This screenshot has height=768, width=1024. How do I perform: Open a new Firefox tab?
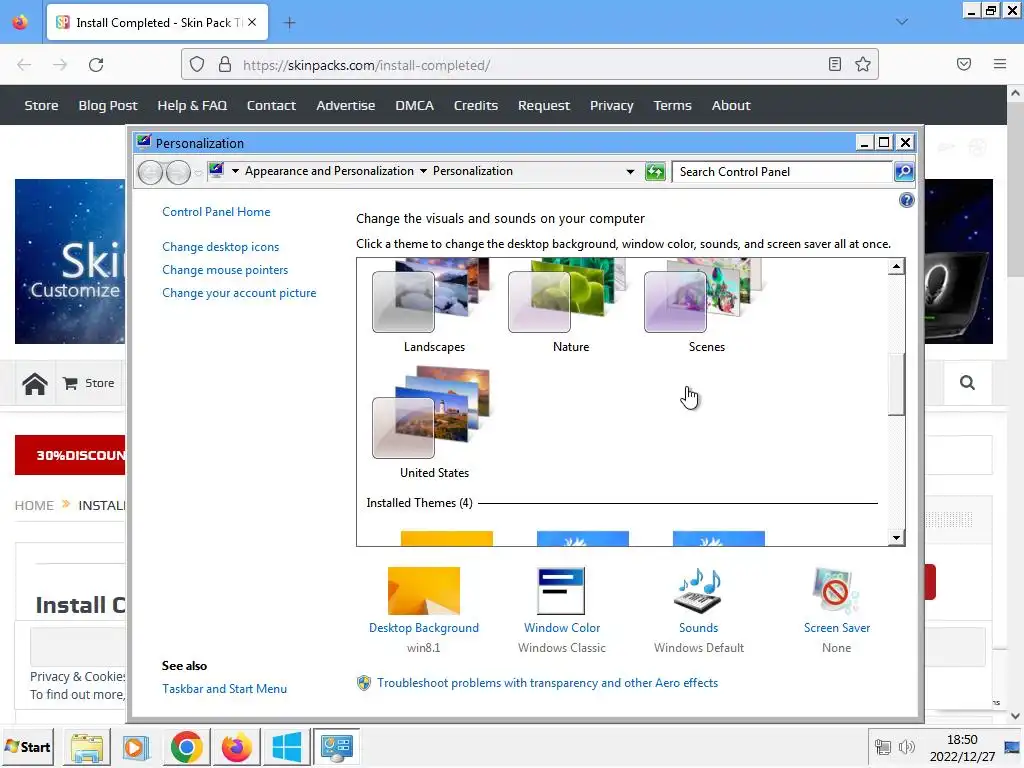(x=289, y=23)
